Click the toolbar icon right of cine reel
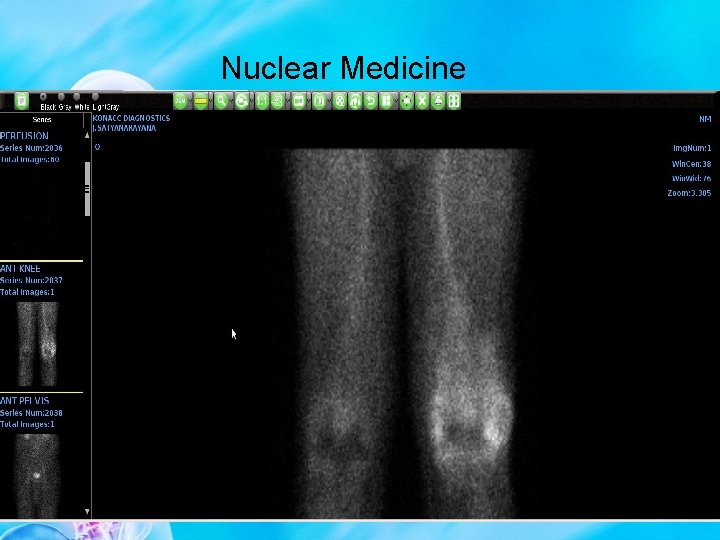720x540 pixels. [x=355, y=101]
